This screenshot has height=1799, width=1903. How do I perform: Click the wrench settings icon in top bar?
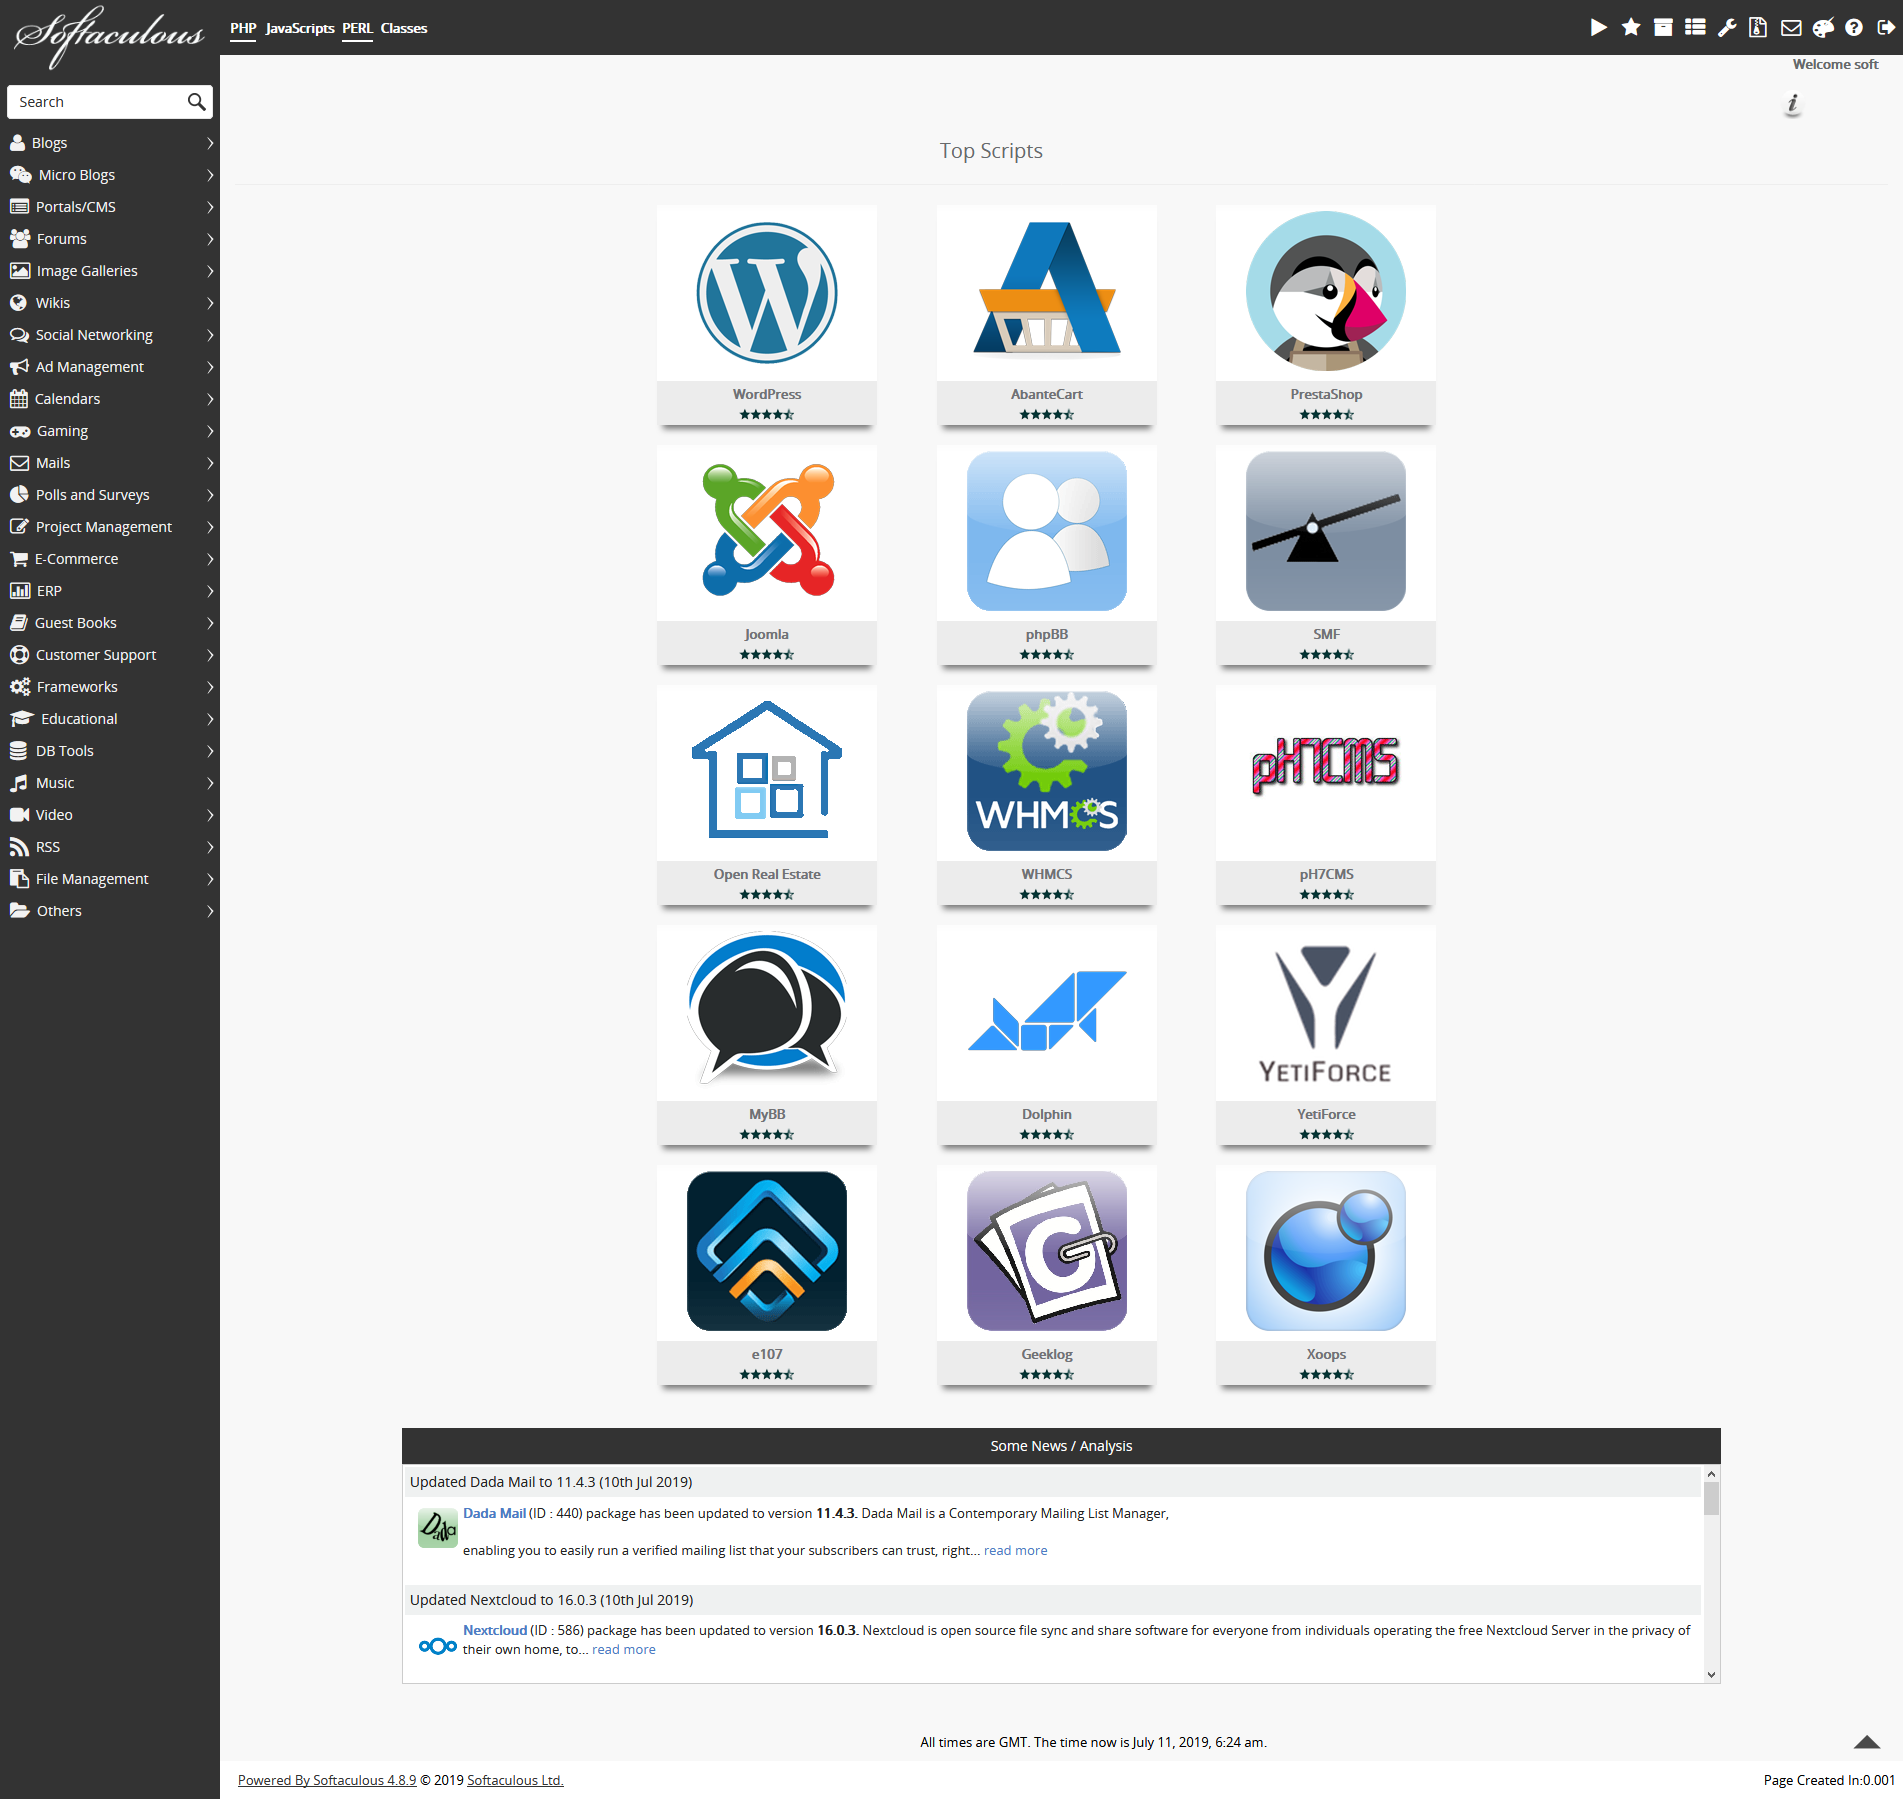point(1726,28)
